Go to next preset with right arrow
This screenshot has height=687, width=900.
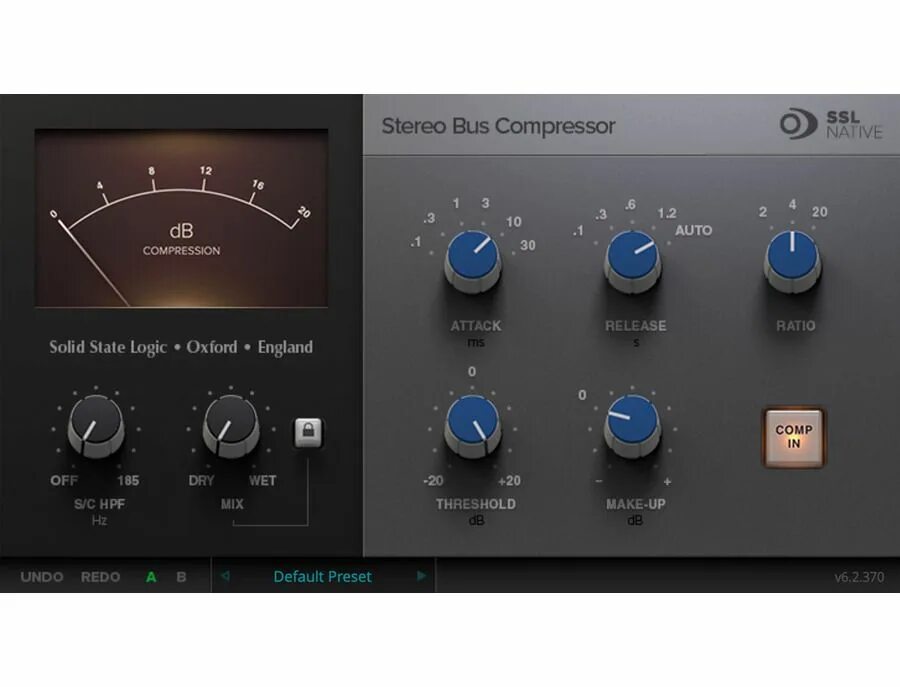[x=421, y=576]
